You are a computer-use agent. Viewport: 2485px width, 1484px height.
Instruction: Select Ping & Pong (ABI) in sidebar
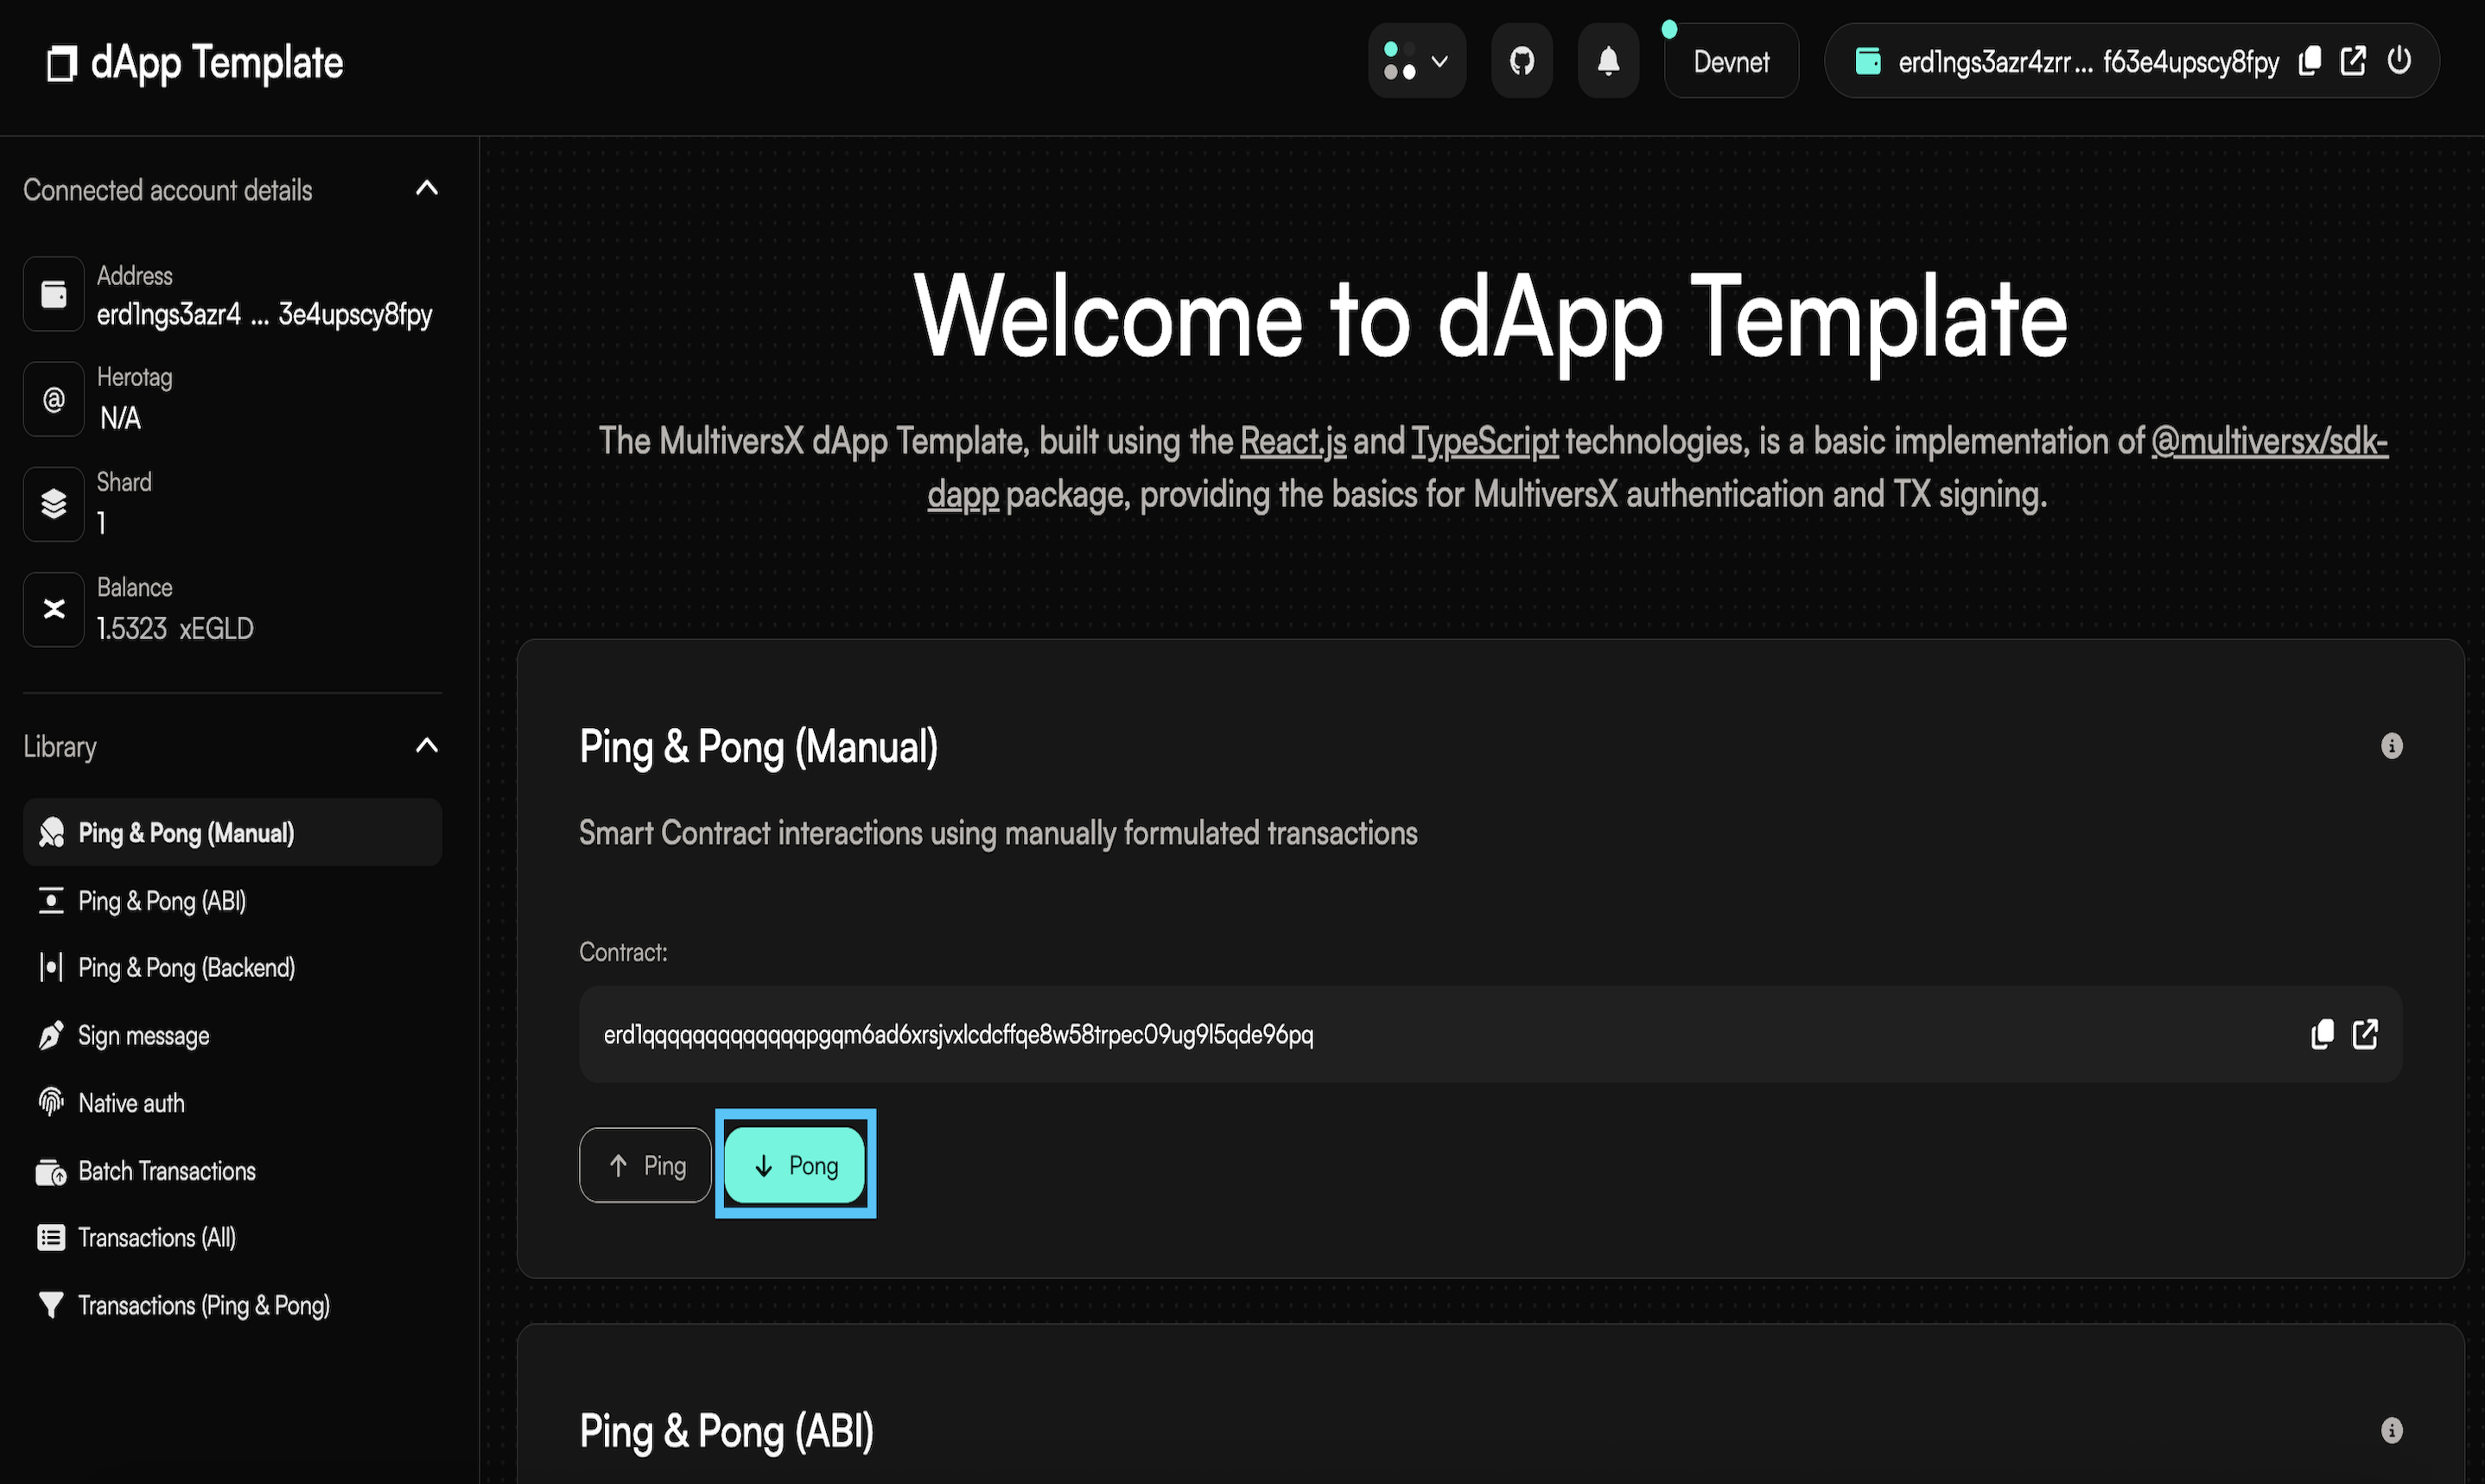[x=162, y=901]
